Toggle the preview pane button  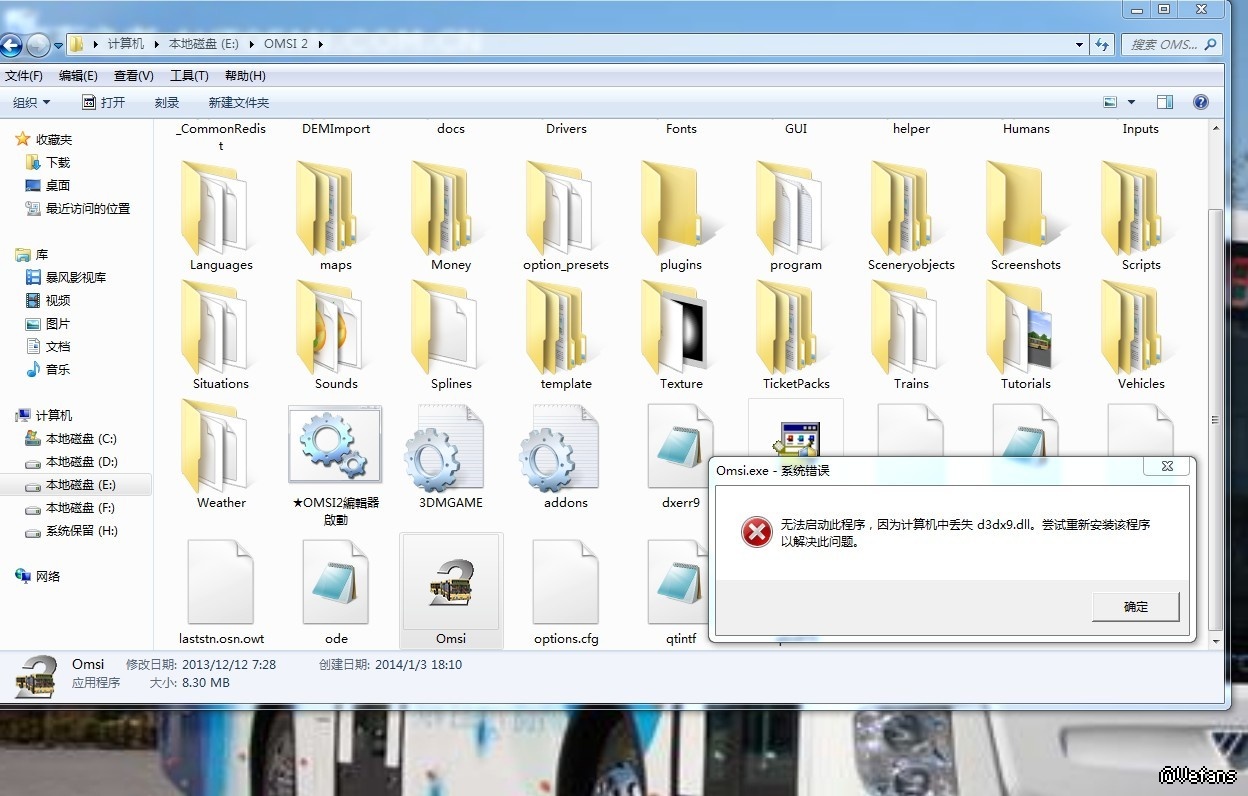pyautogui.click(x=1164, y=102)
